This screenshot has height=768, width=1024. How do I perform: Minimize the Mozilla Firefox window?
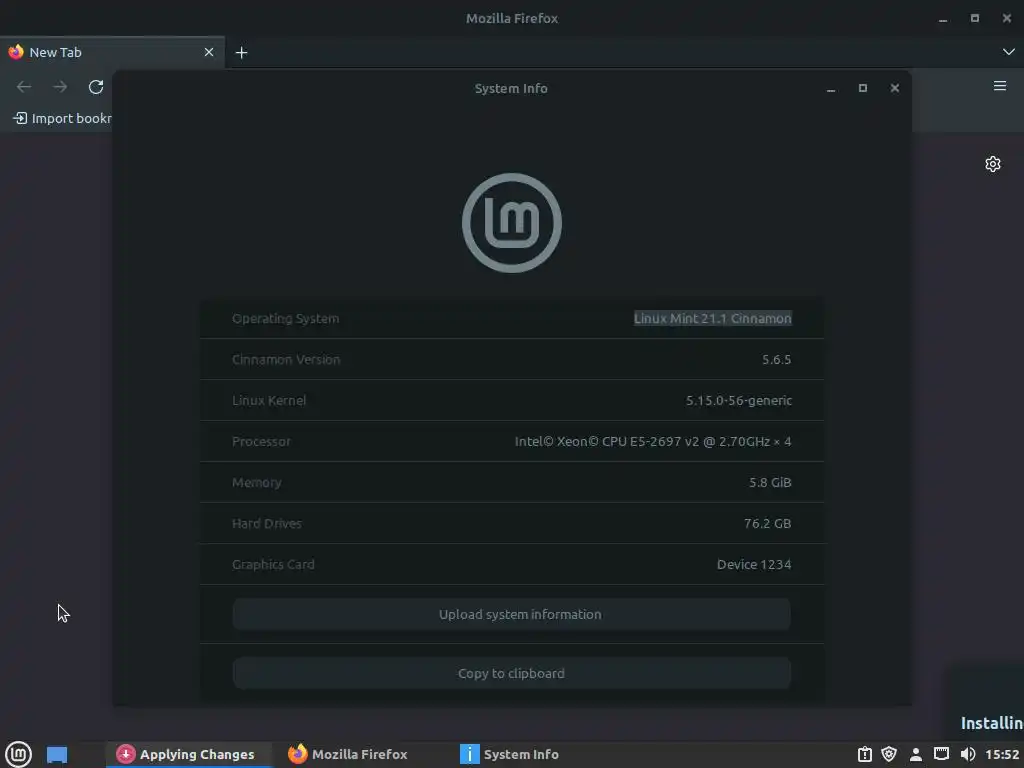coord(942,19)
